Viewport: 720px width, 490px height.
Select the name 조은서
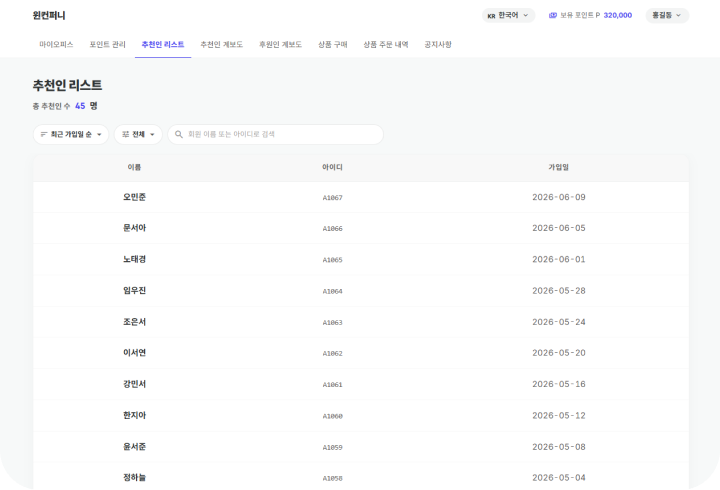coord(134,322)
